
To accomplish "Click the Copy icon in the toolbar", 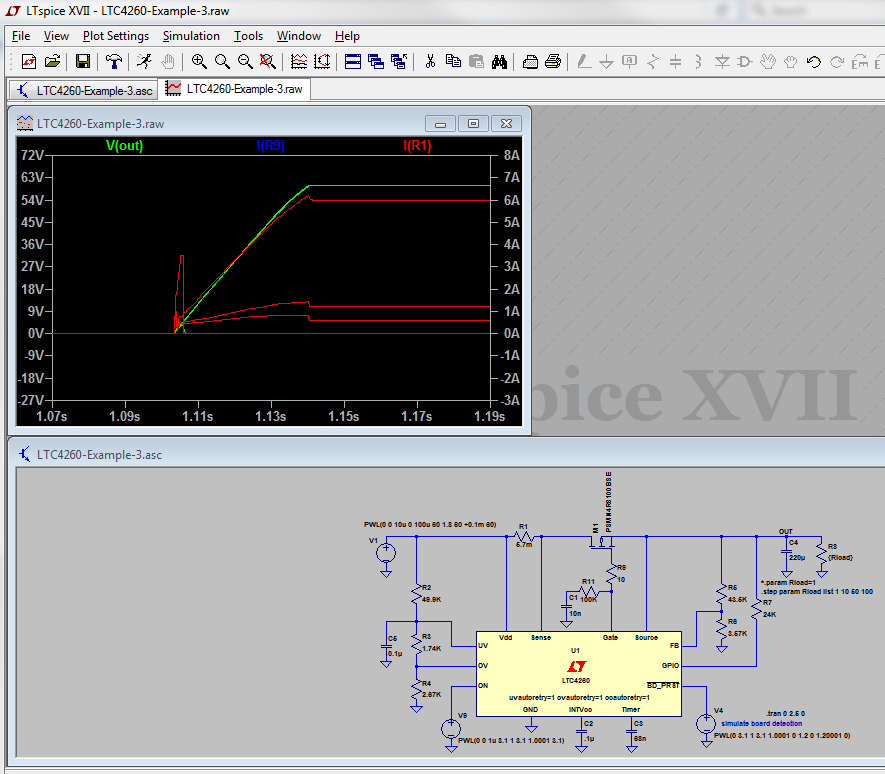I will click(x=453, y=61).
